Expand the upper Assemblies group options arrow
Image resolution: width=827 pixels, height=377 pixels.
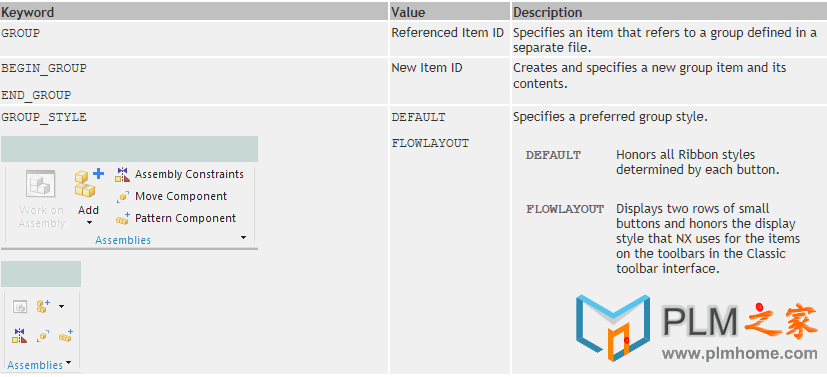point(243,238)
